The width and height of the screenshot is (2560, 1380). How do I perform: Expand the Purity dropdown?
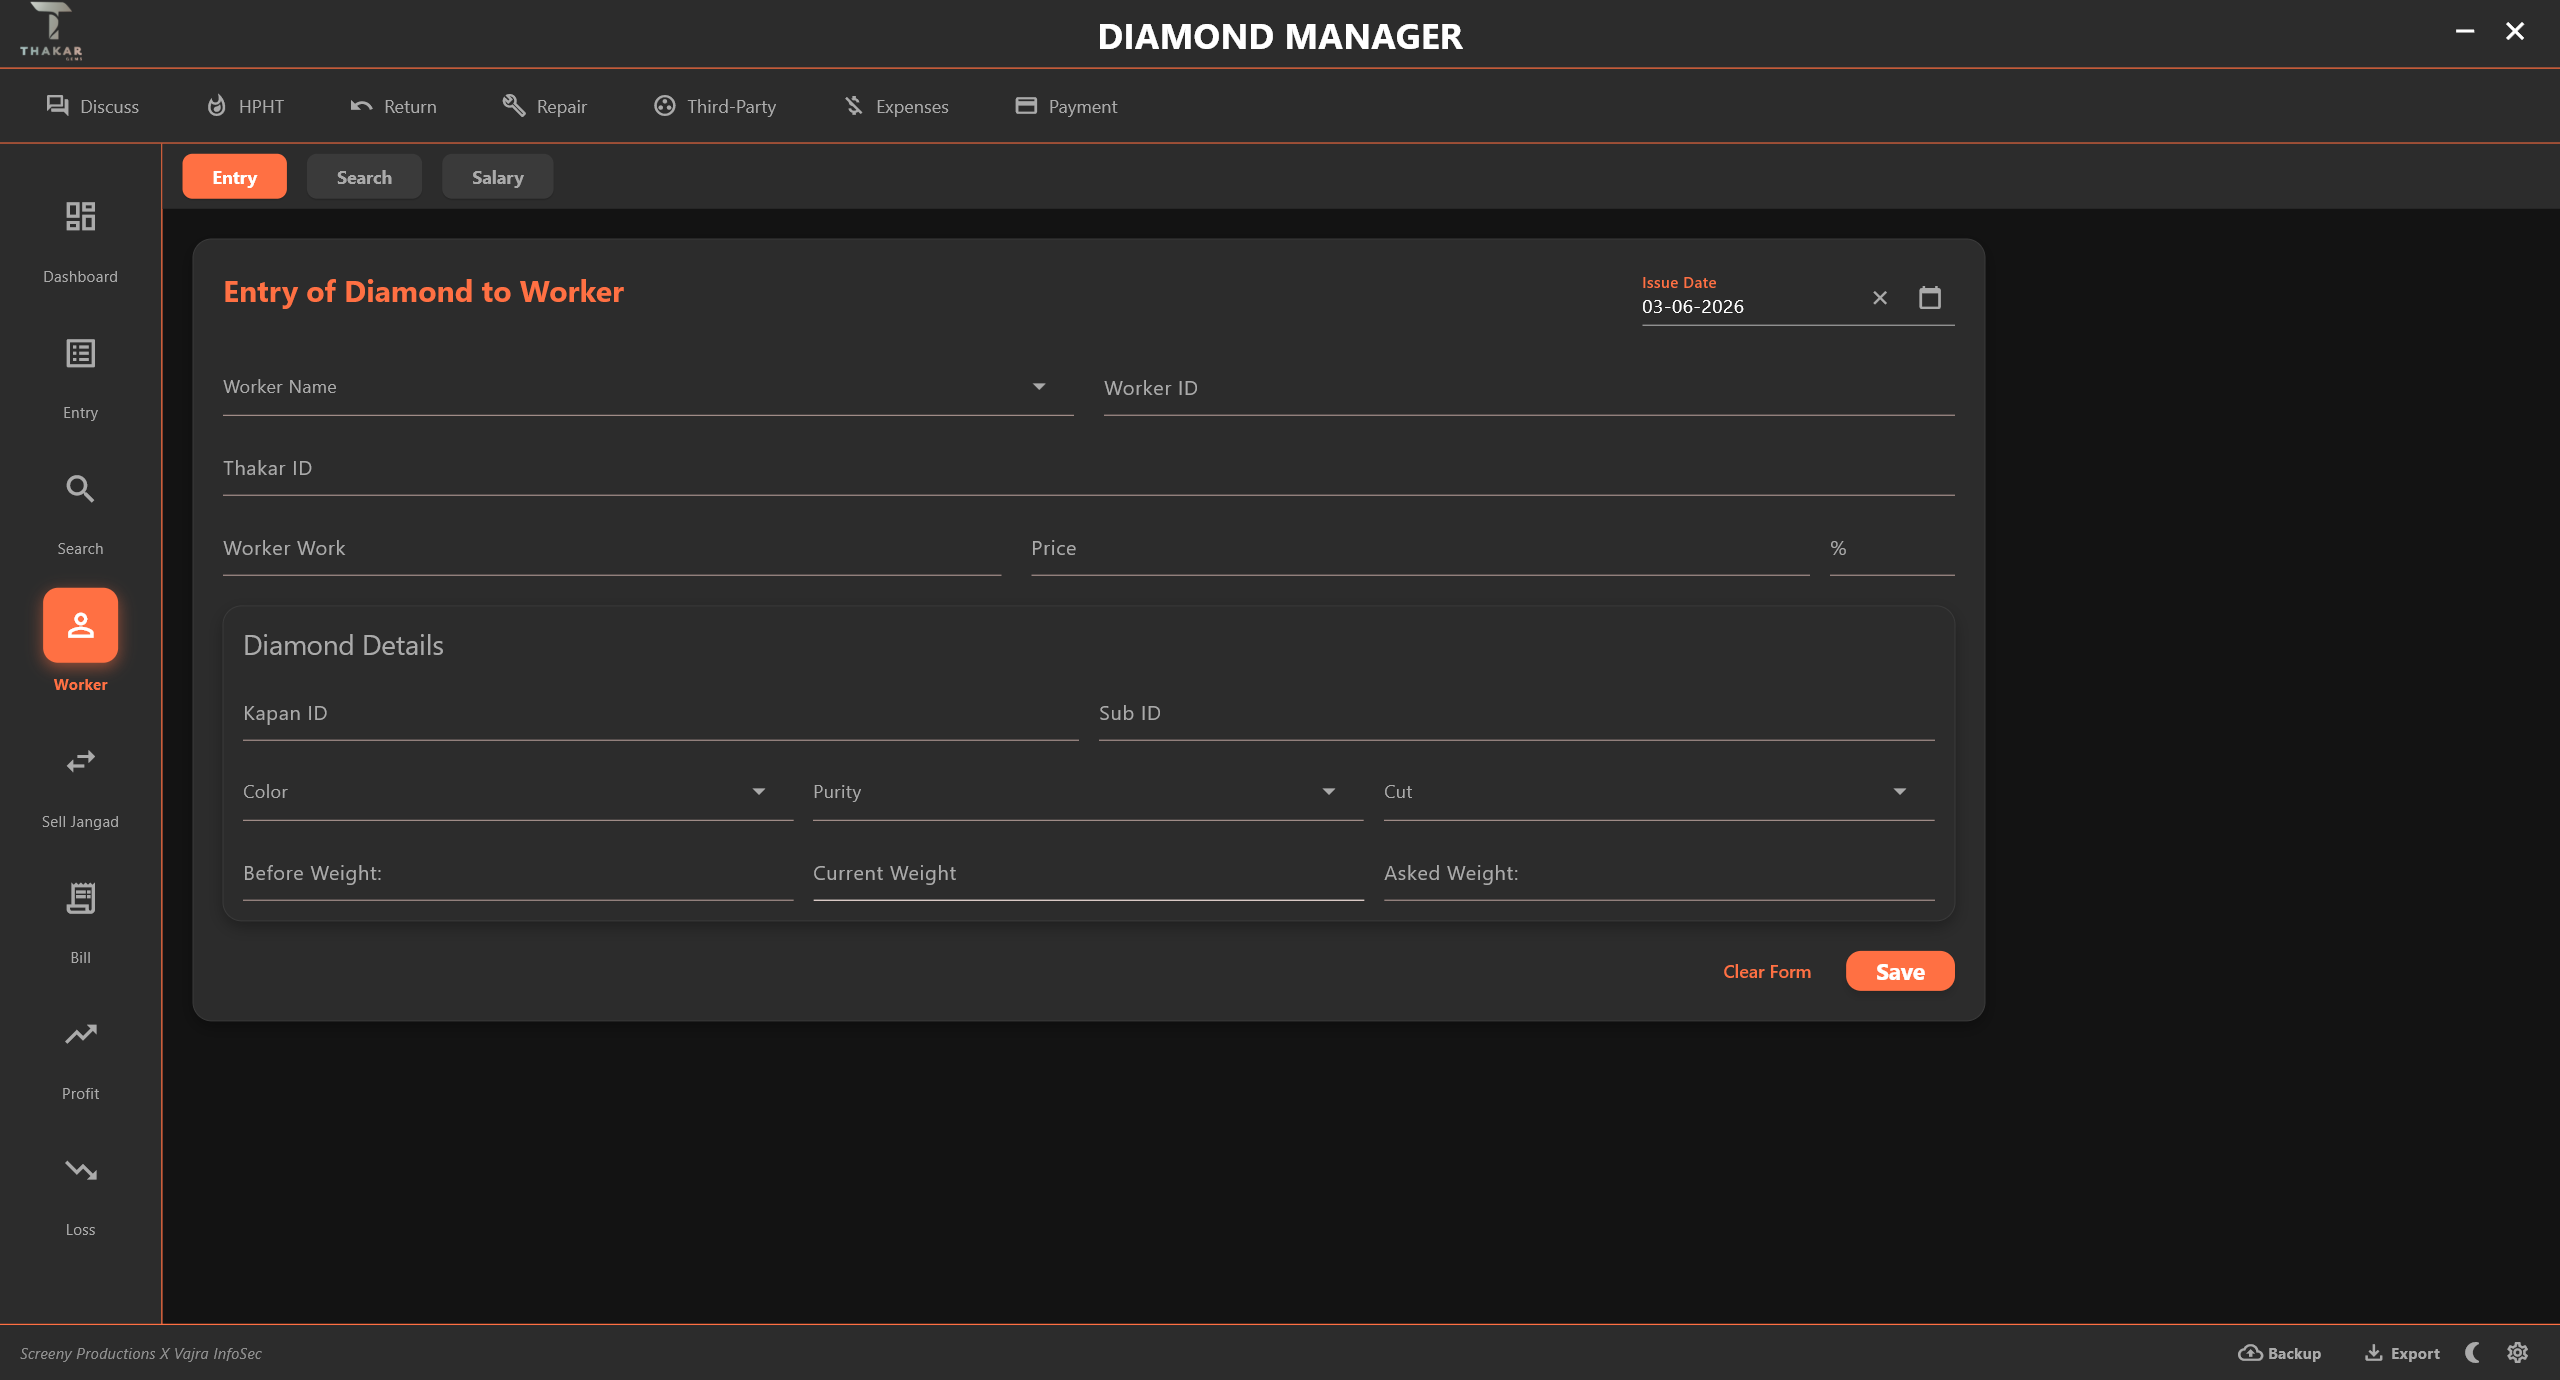point(1329,792)
